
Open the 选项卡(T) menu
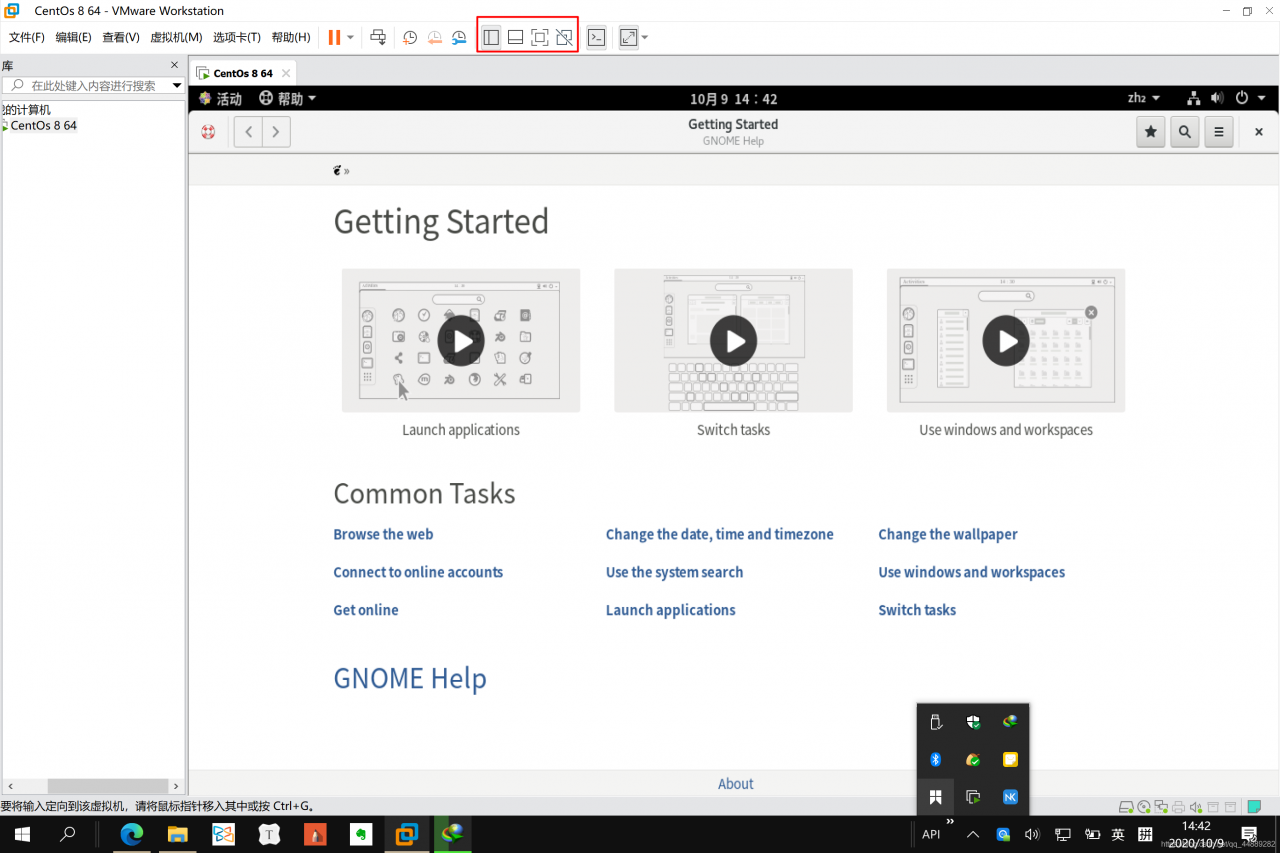point(237,37)
